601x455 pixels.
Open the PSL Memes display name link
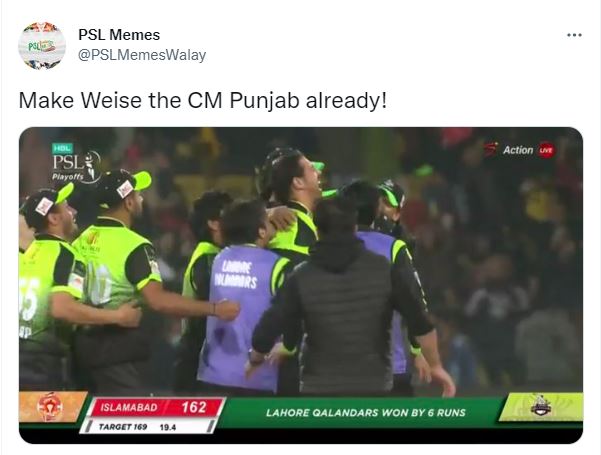pyautogui.click(x=119, y=35)
